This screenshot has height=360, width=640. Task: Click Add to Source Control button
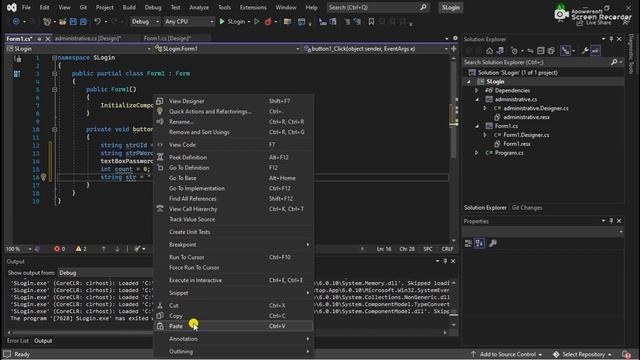coord(506,354)
